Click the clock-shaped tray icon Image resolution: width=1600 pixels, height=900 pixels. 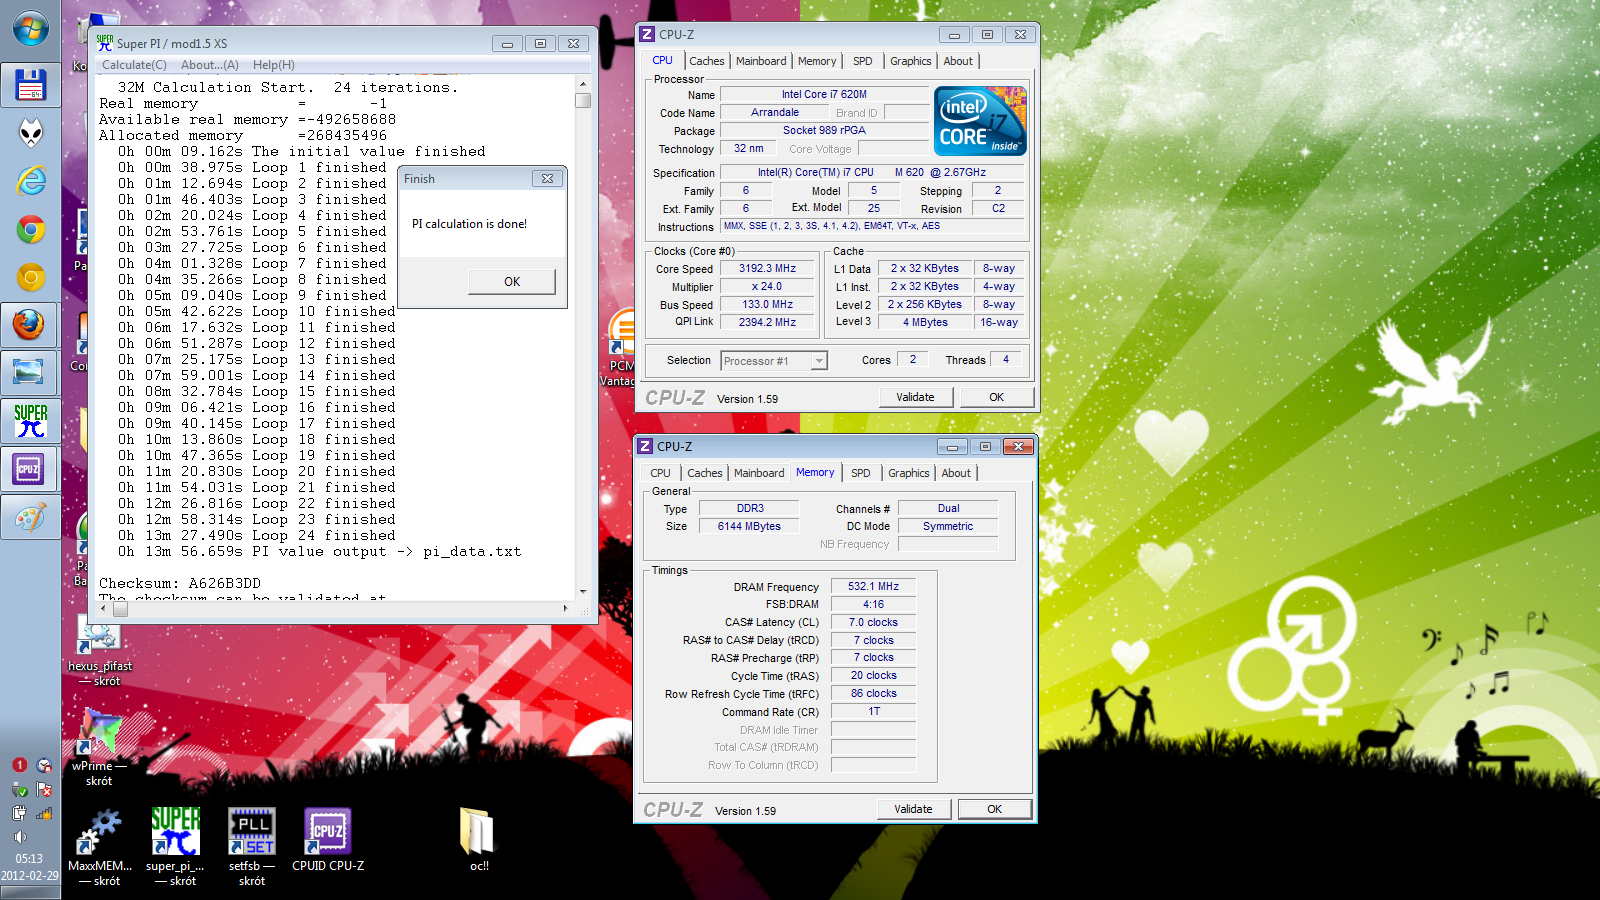coord(44,765)
